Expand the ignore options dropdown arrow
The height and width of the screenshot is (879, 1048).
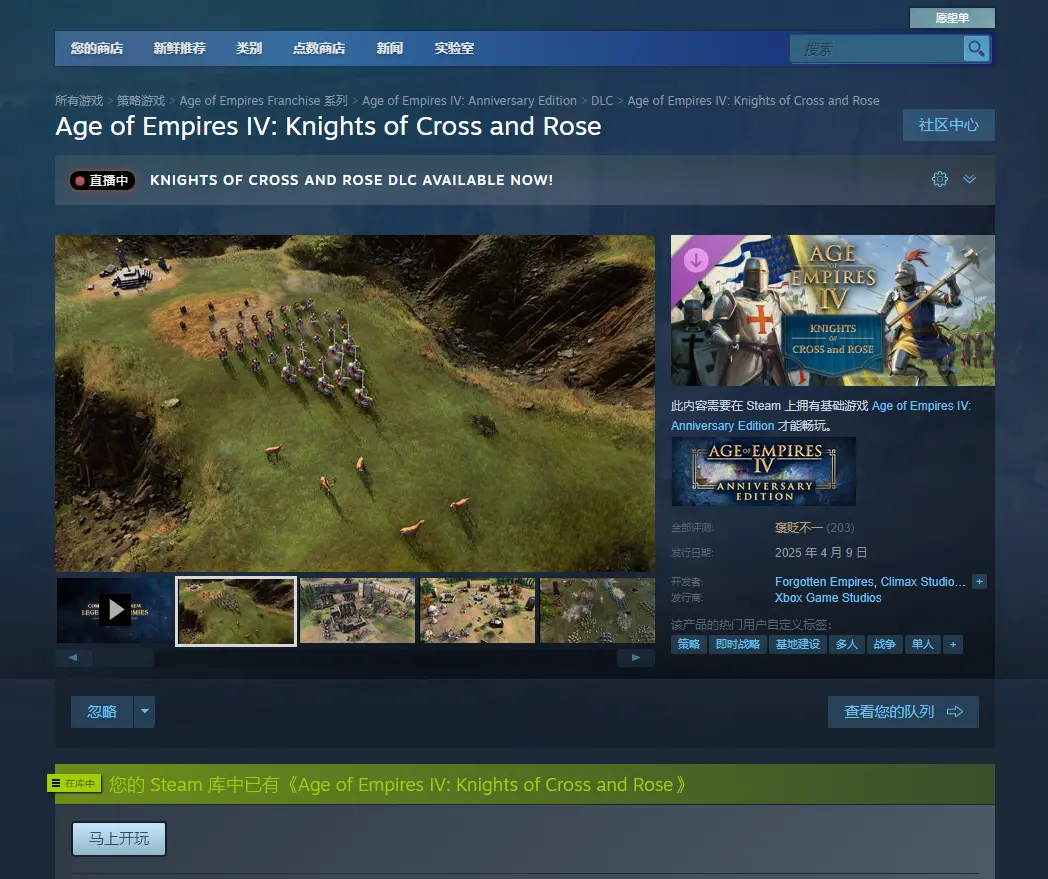coord(144,712)
